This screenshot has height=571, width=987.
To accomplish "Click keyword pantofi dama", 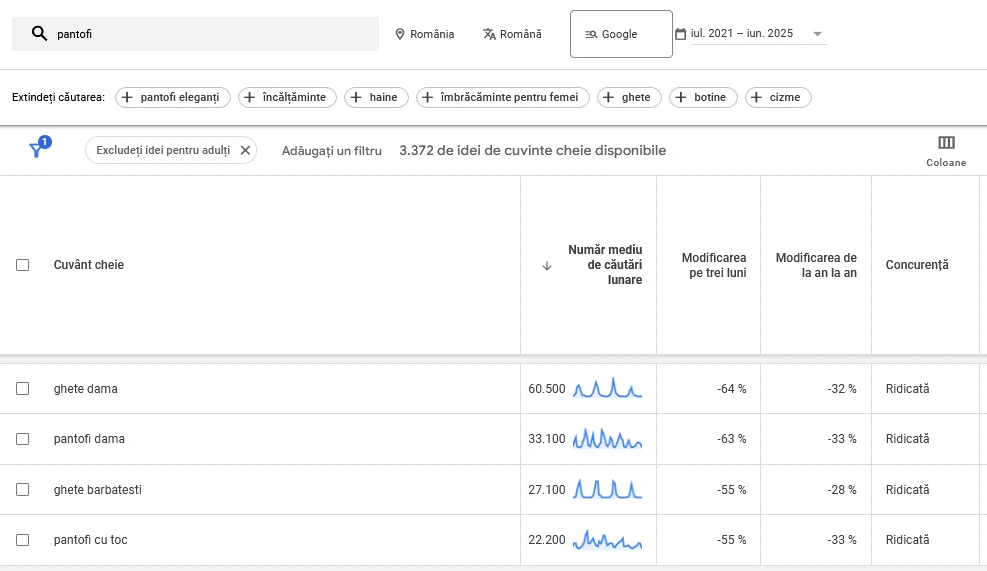I will 89,439.
